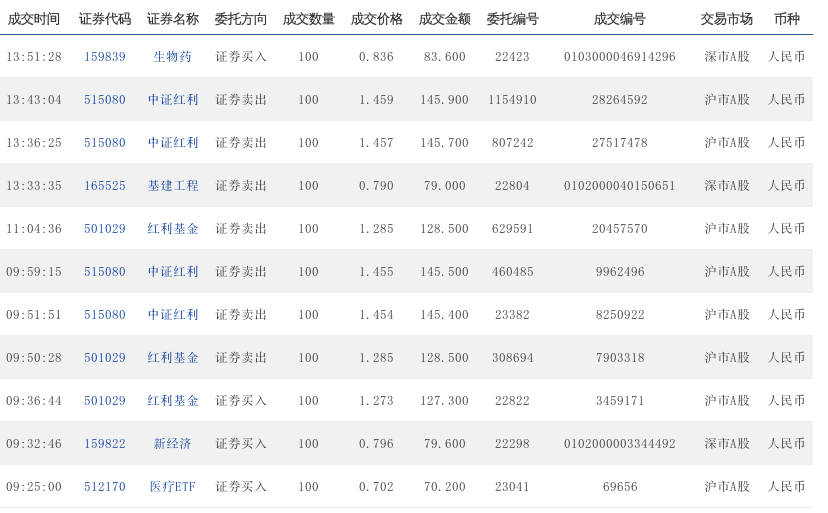Viewport: 828px width, 513px height.
Task: Open 红利基金 in the 09:36:44 row
Action: click(x=173, y=400)
